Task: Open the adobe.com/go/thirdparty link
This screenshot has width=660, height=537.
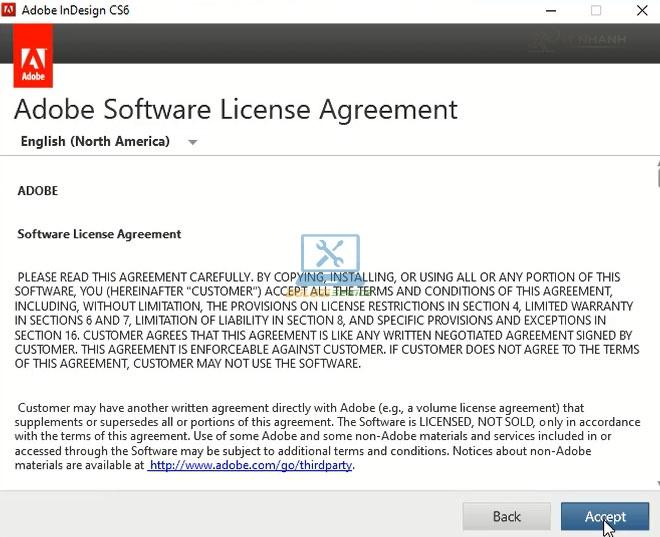Action: pyautogui.click(x=250, y=465)
